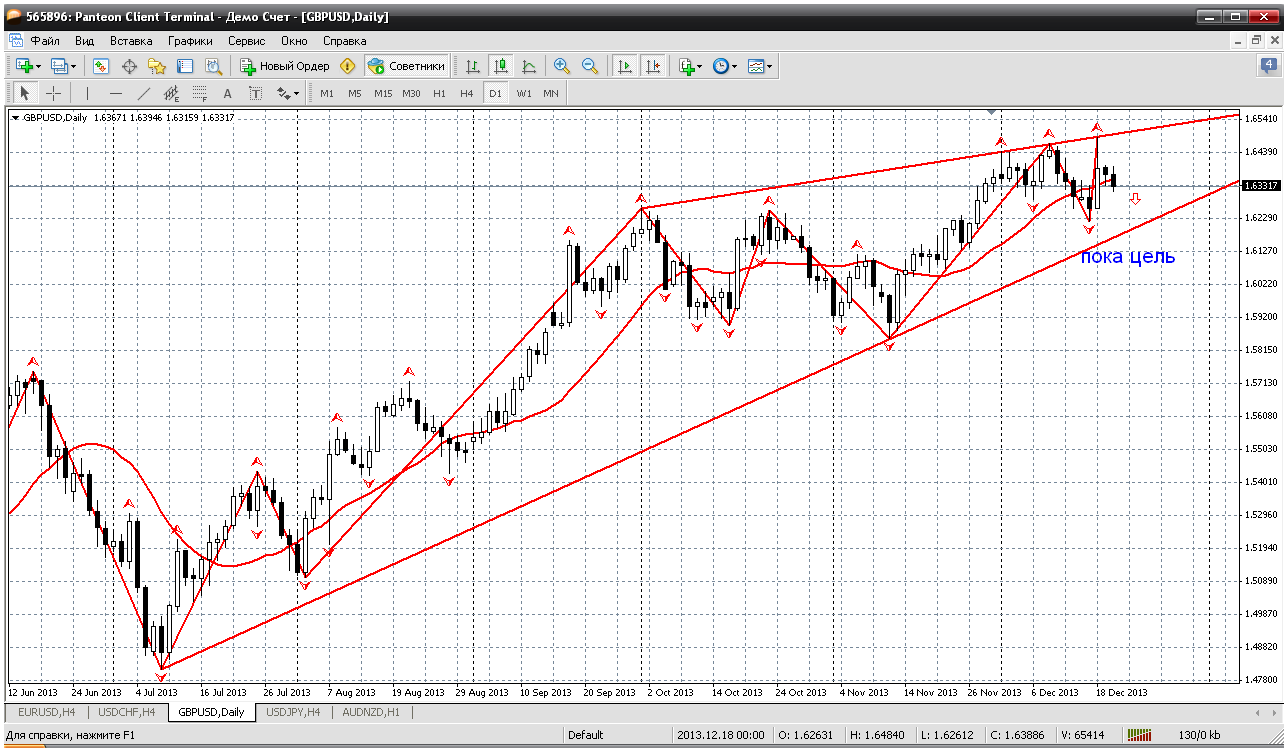Launch the Strategy Tester magnifier icon
Screen dimensions: 1288x748
[213, 66]
